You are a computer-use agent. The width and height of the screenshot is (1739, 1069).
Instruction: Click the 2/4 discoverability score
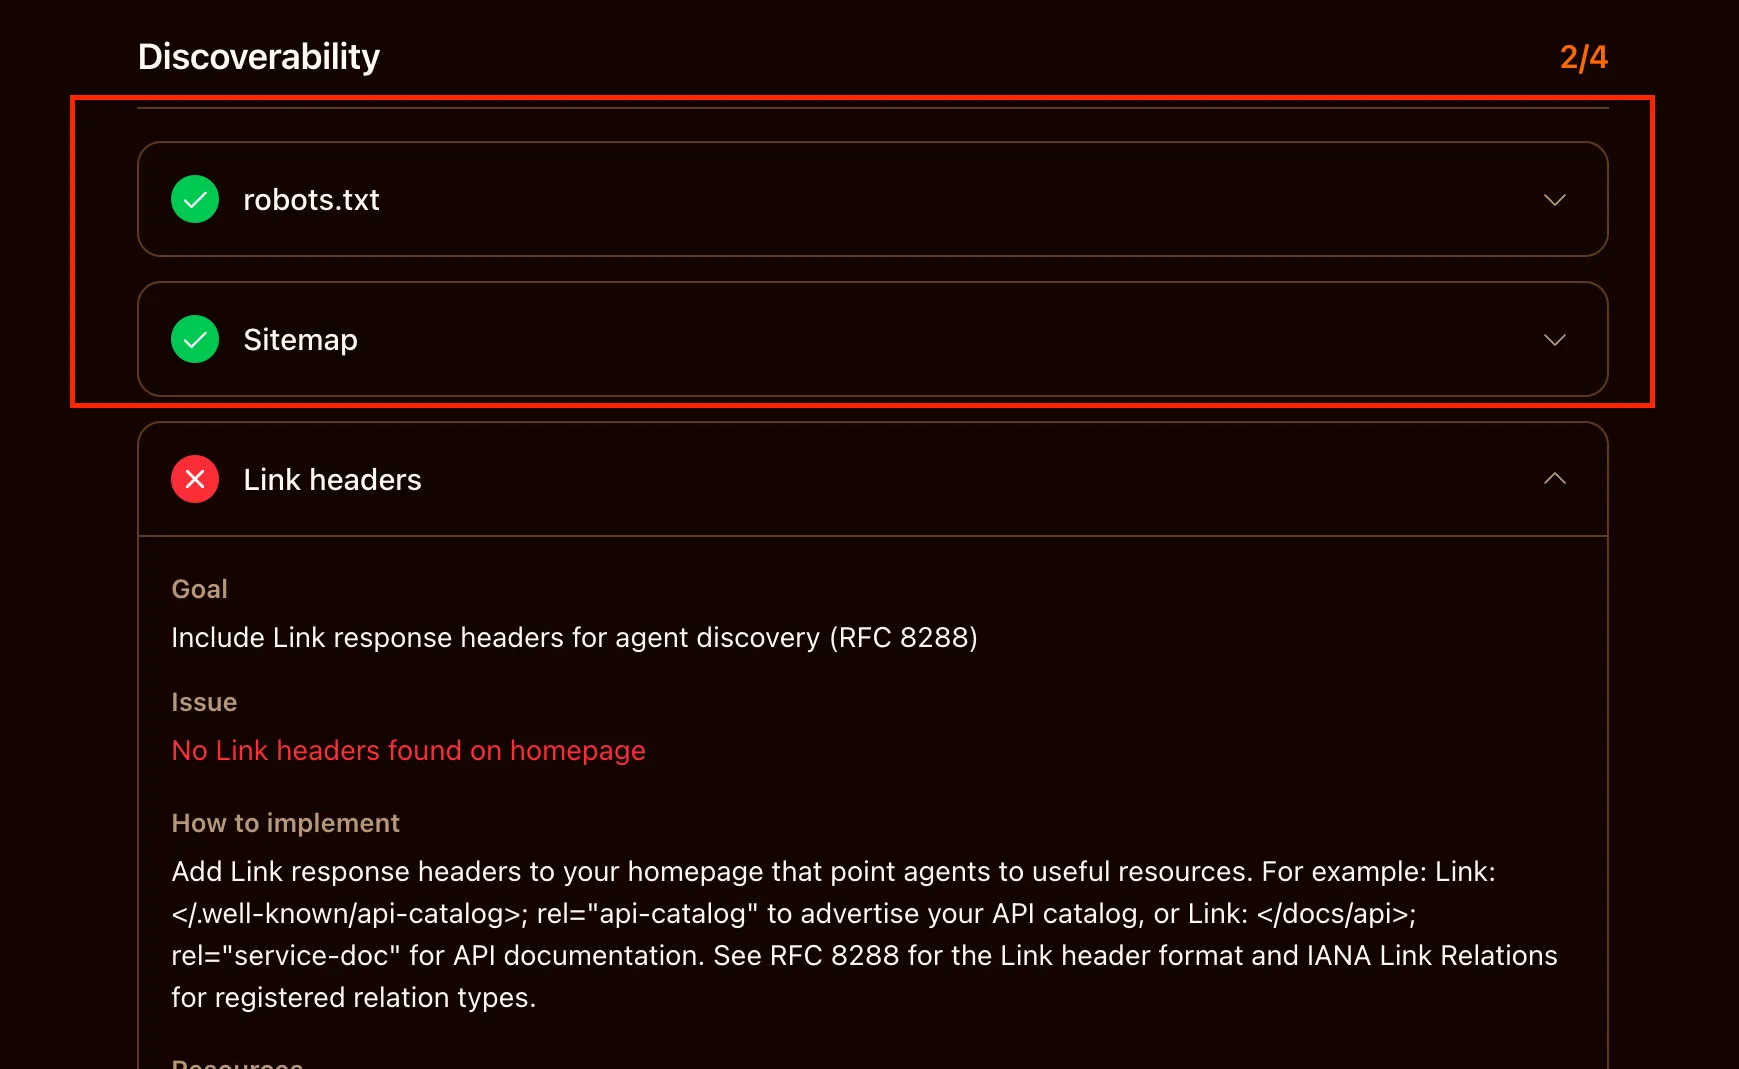pyautogui.click(x=1583, y=57)
